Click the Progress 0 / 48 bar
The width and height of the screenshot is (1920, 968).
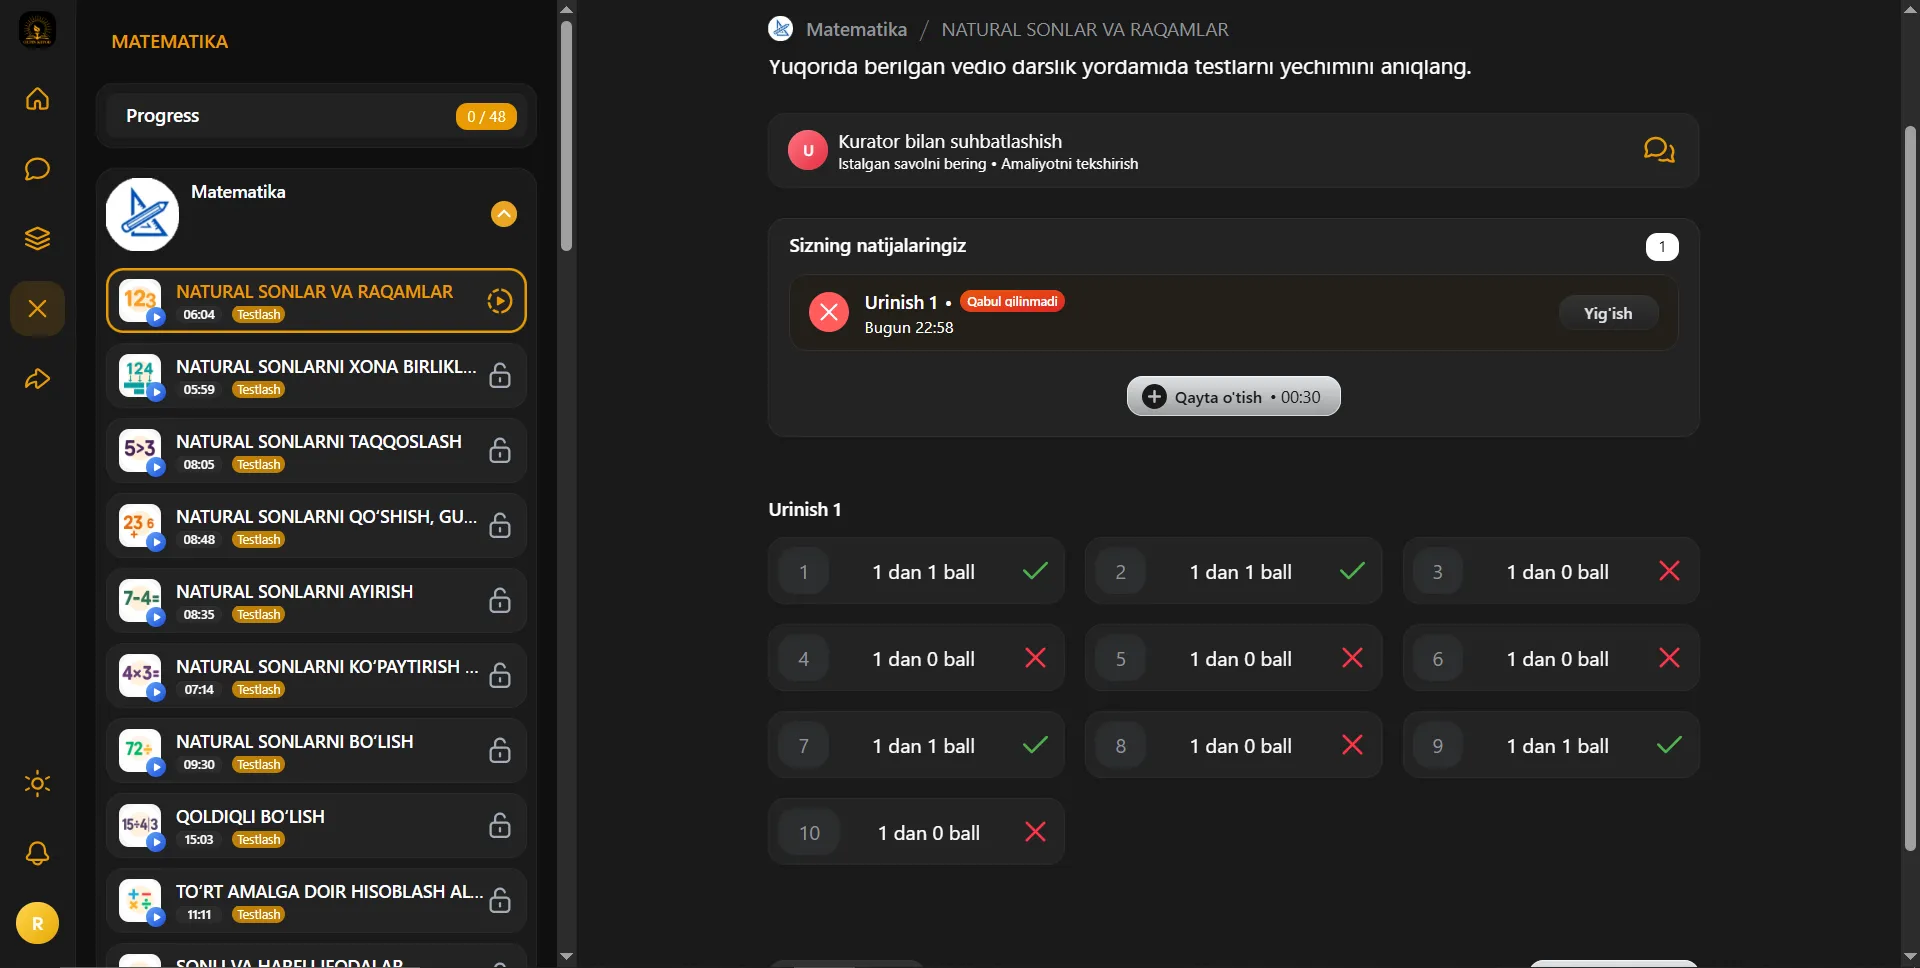[x=316, y=116]
